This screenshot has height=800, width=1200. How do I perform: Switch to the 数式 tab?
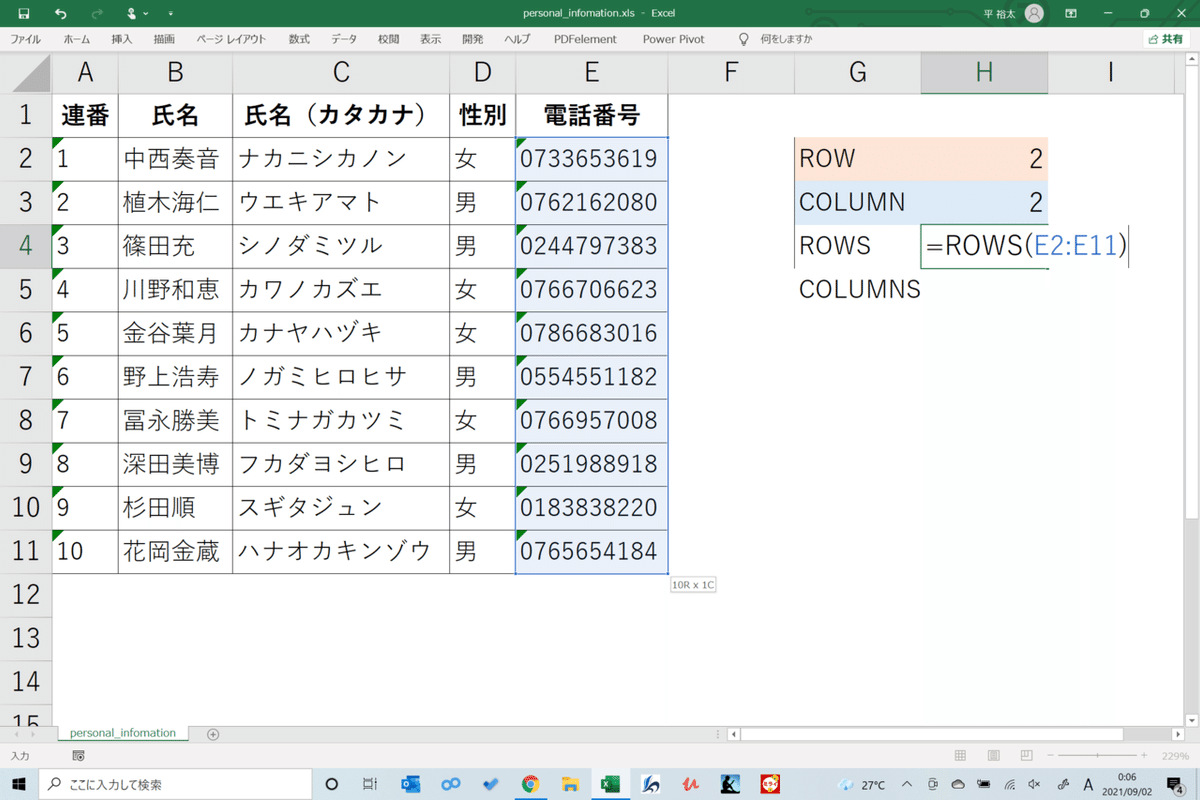[x=299, y=39]
